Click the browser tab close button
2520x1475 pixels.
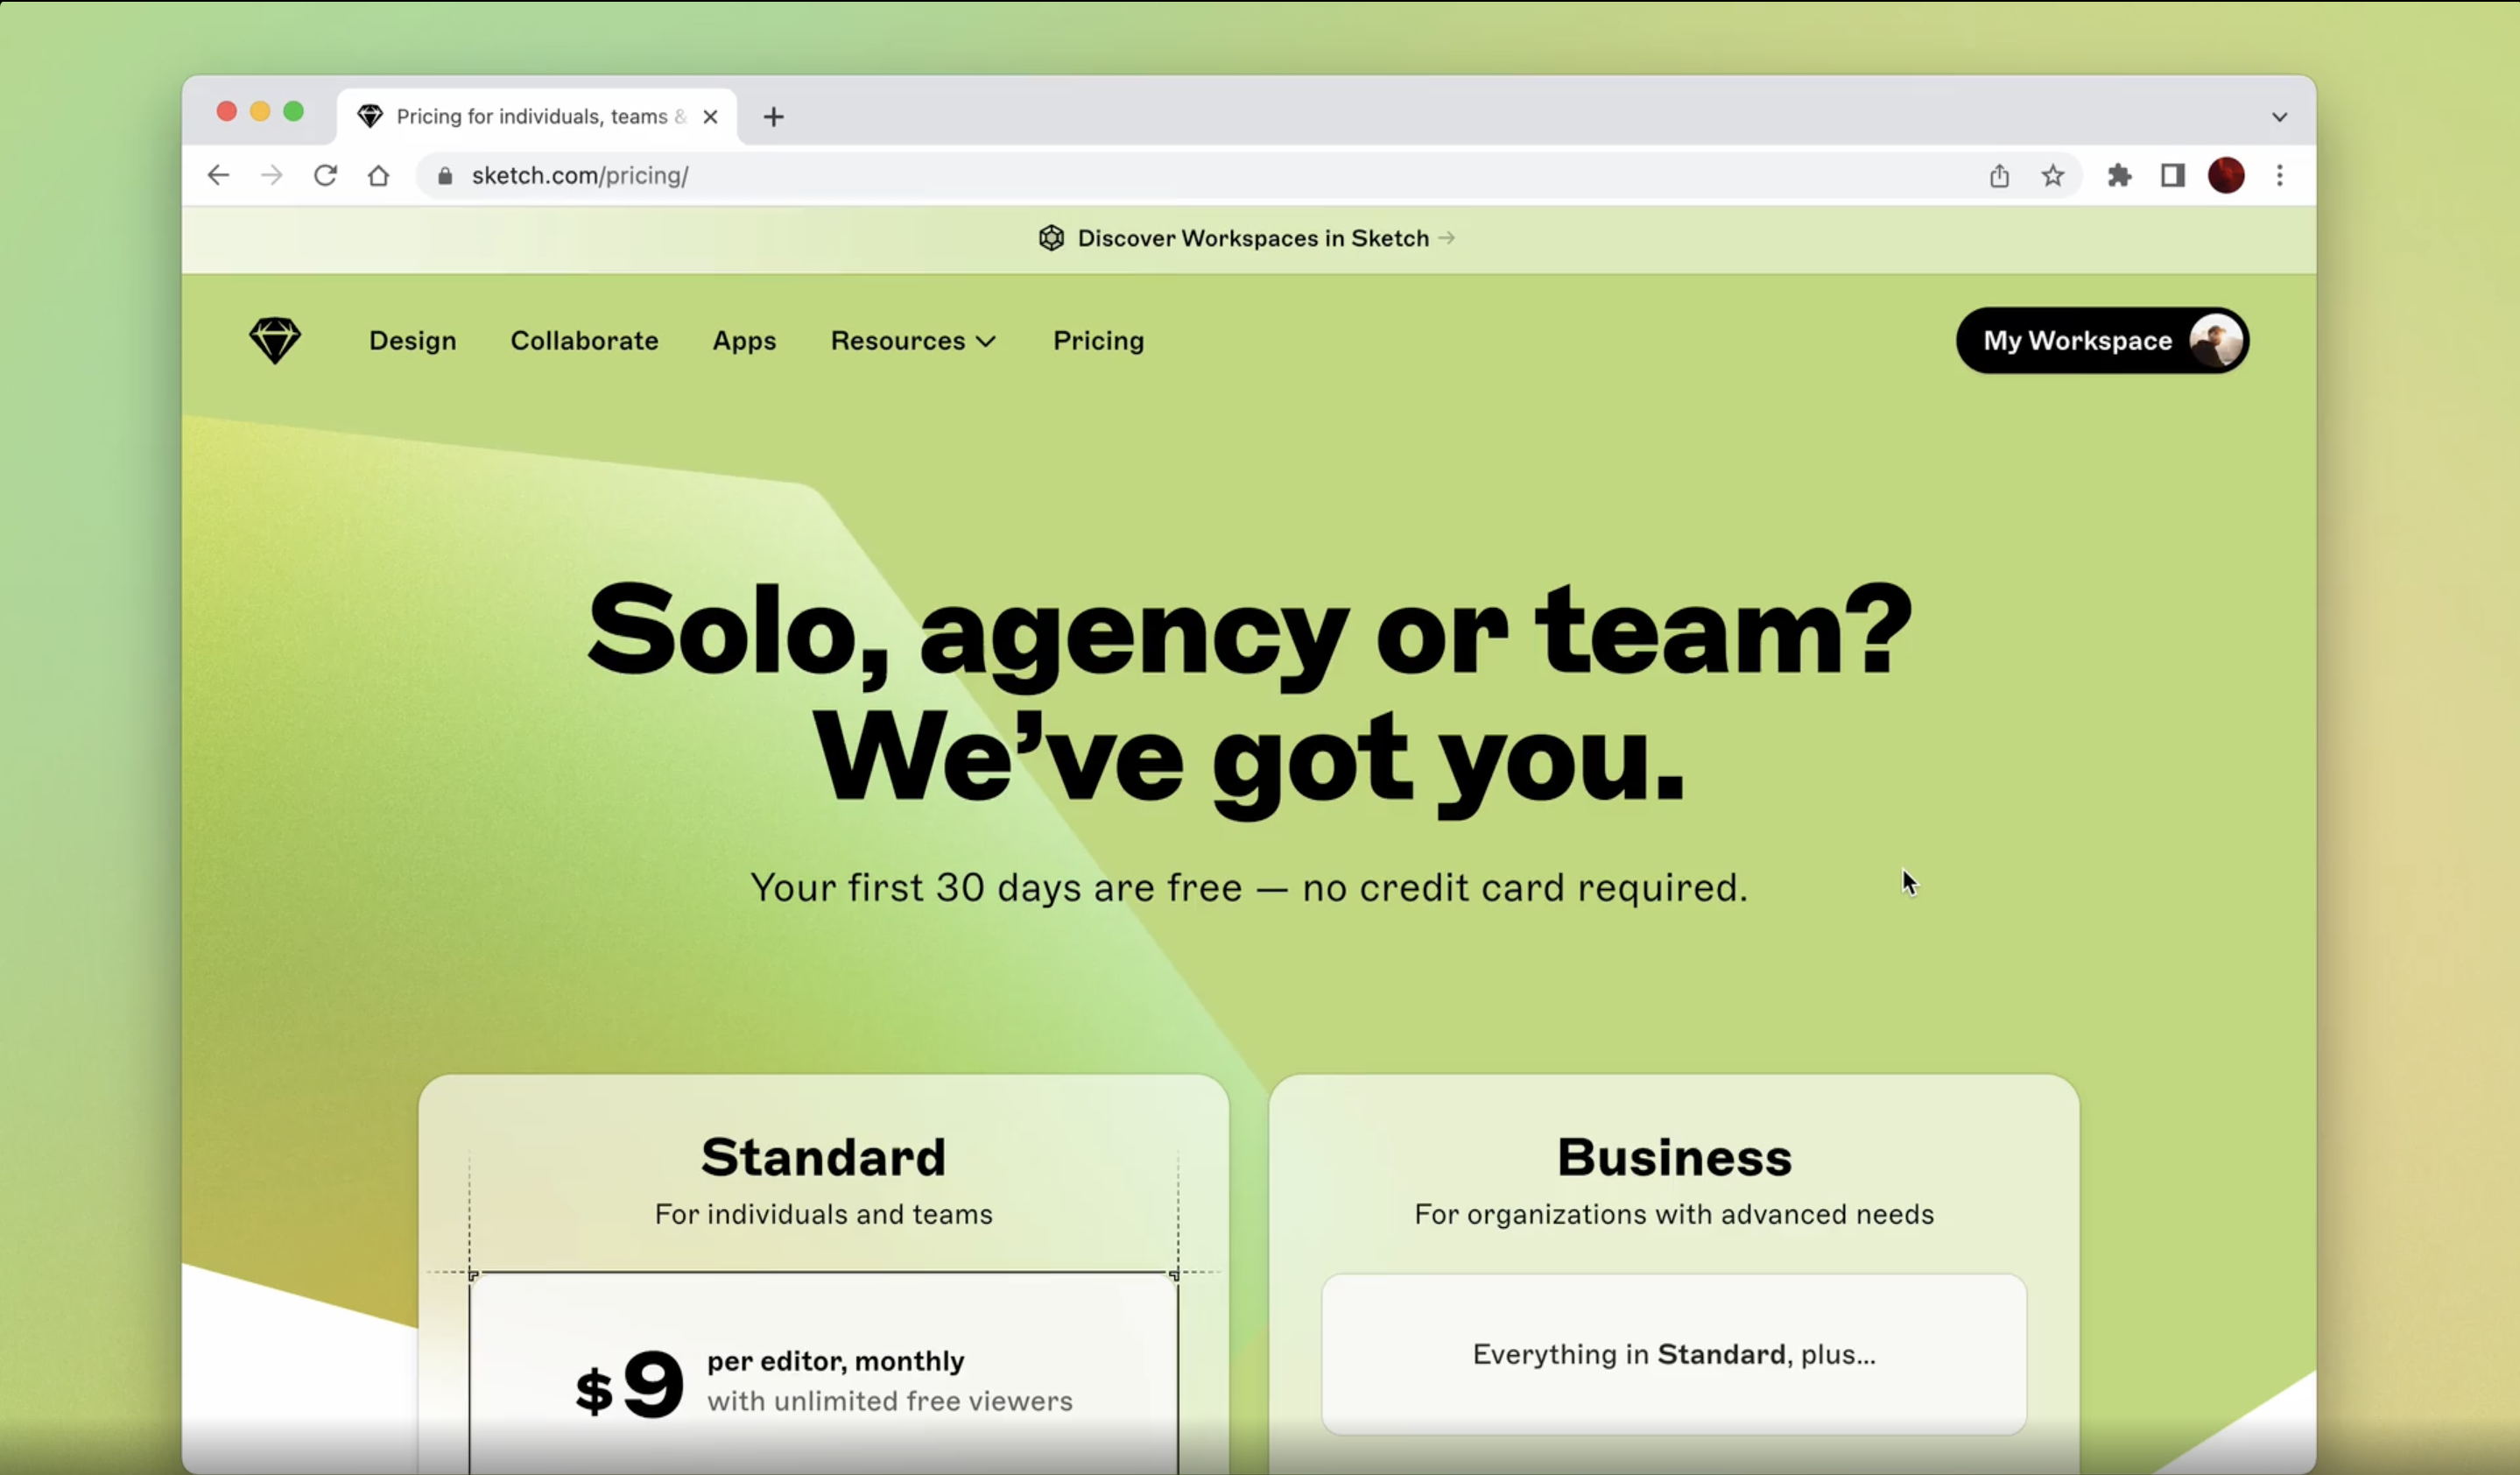pyautogui.click(x=709, y=116)
